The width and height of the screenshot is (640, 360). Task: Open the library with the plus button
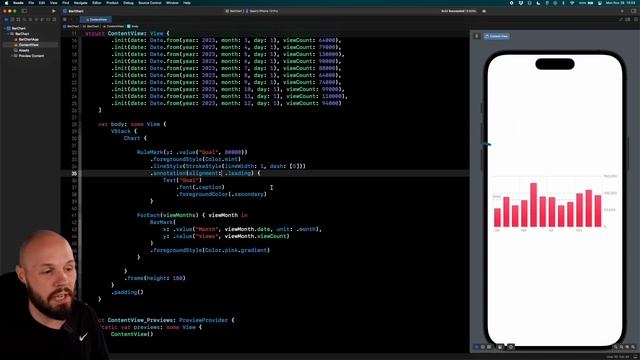(622, 11)
